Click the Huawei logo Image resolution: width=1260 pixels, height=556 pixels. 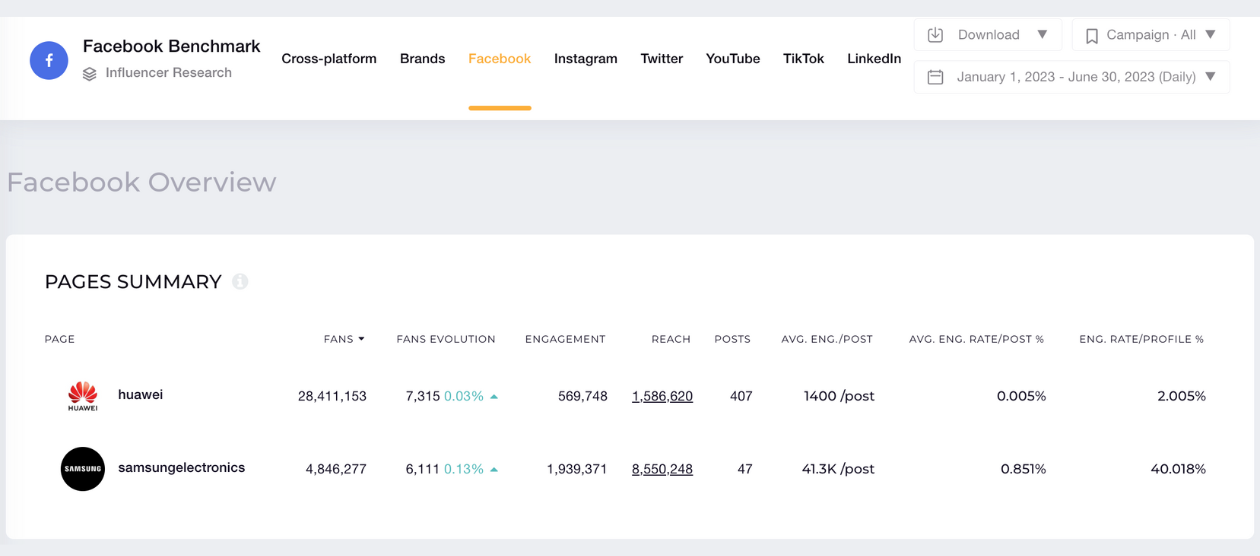83,396
